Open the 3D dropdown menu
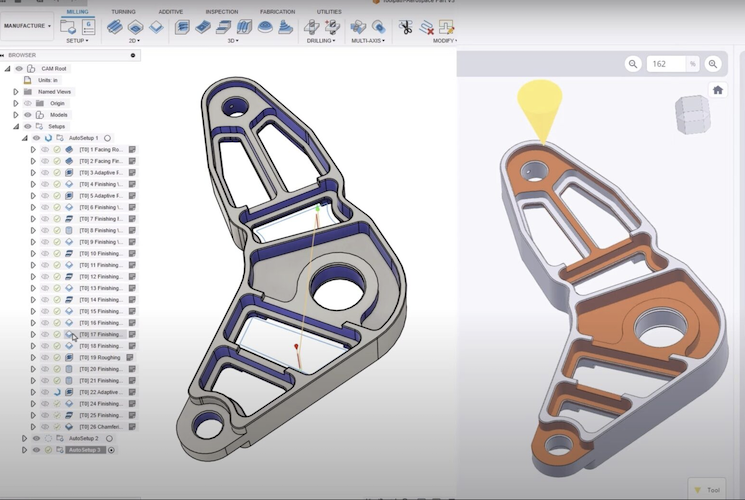 point(233,41)
